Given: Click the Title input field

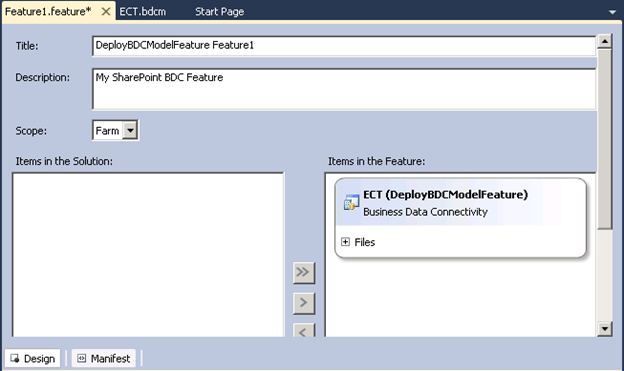Looking at the screenshot, I should point(344,46).
